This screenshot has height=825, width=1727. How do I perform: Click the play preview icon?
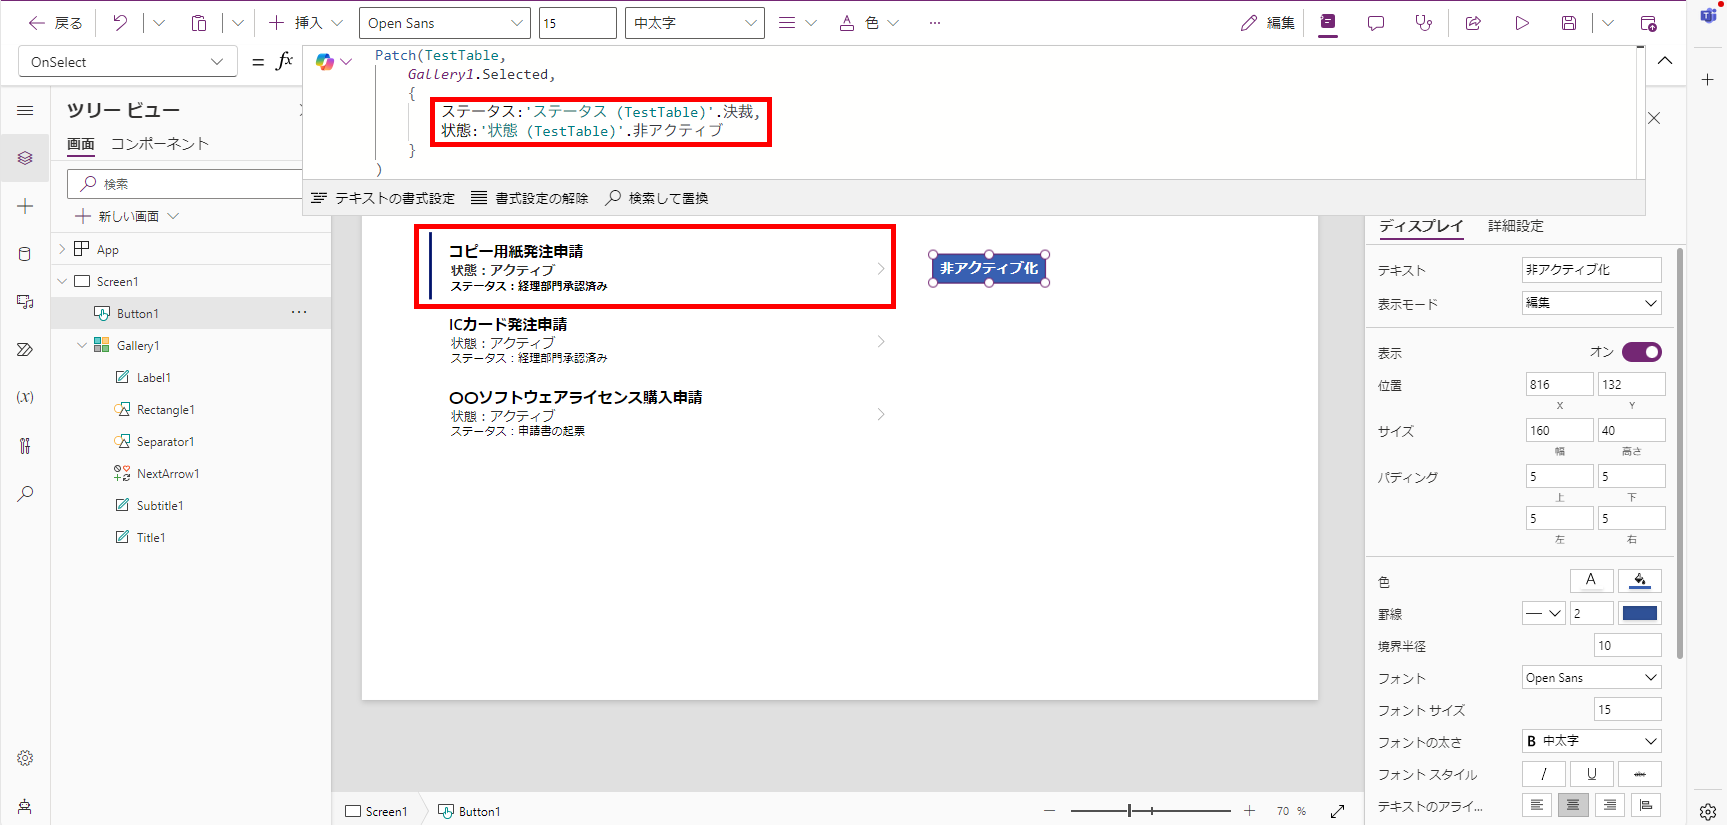(1521, 23)
